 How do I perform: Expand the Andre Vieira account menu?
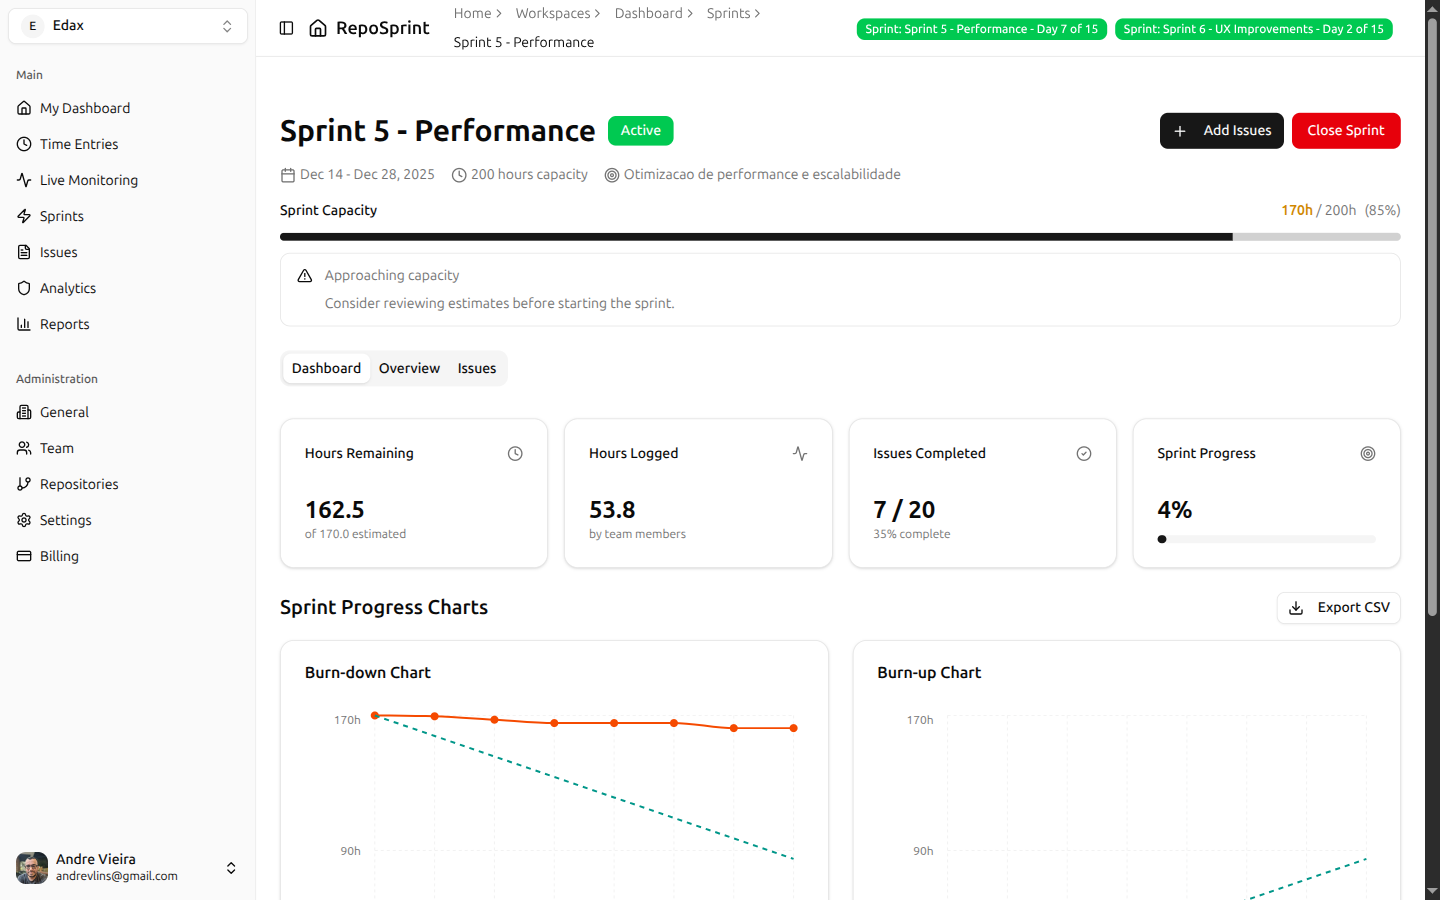point(231,868)
